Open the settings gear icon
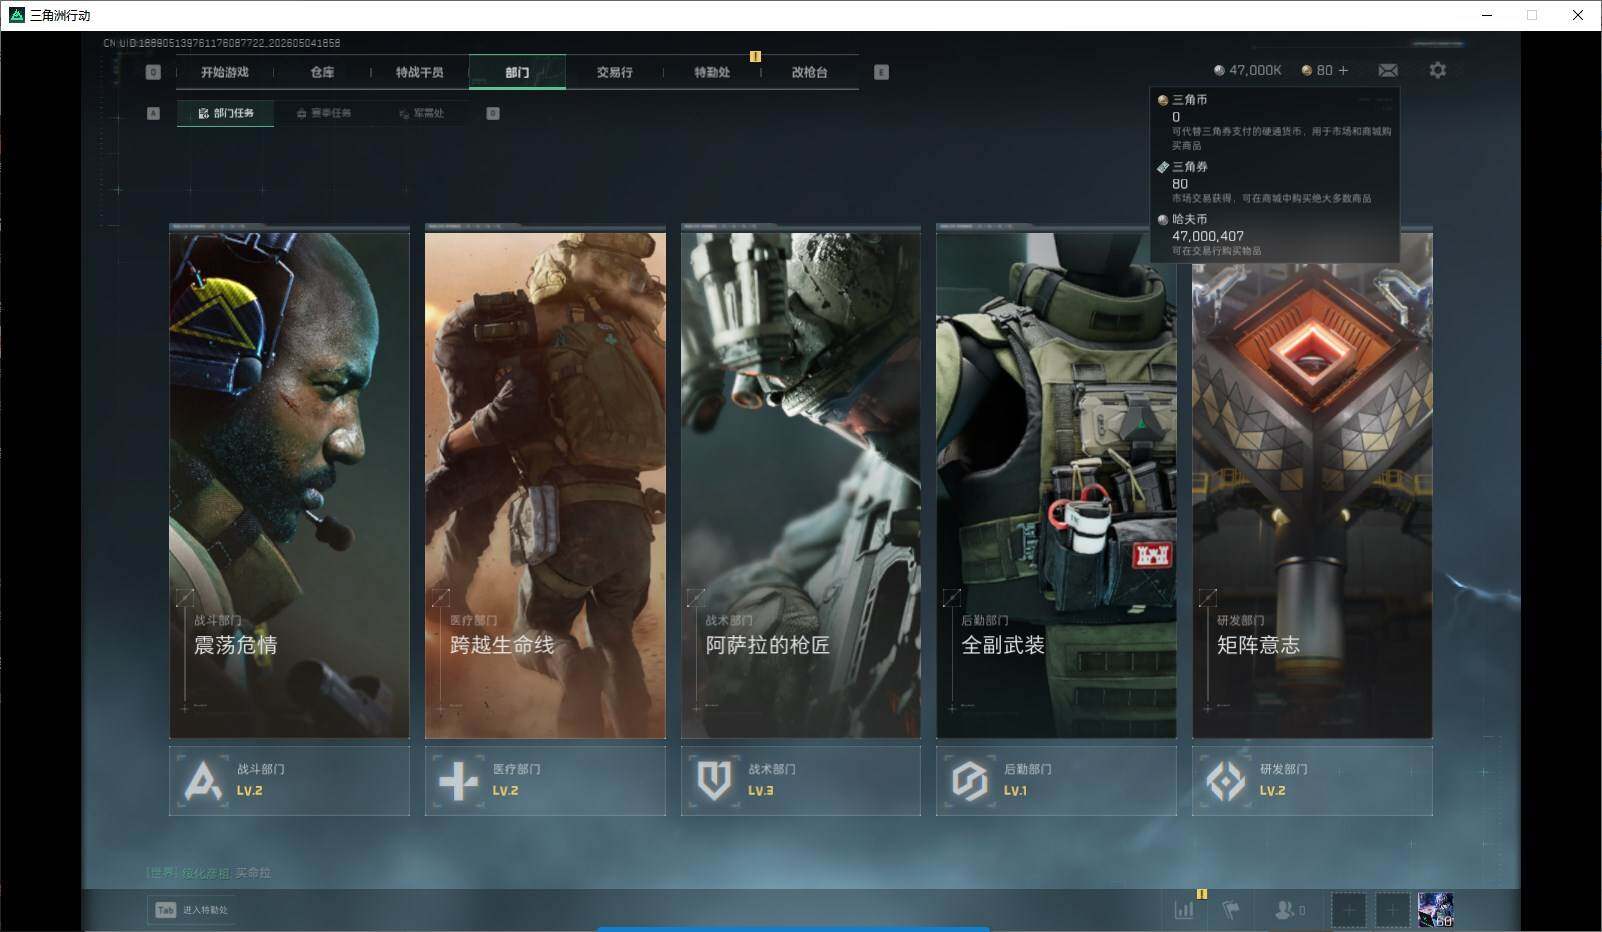The width and height of the screenshot is (1602, 932). [1437, 70]
